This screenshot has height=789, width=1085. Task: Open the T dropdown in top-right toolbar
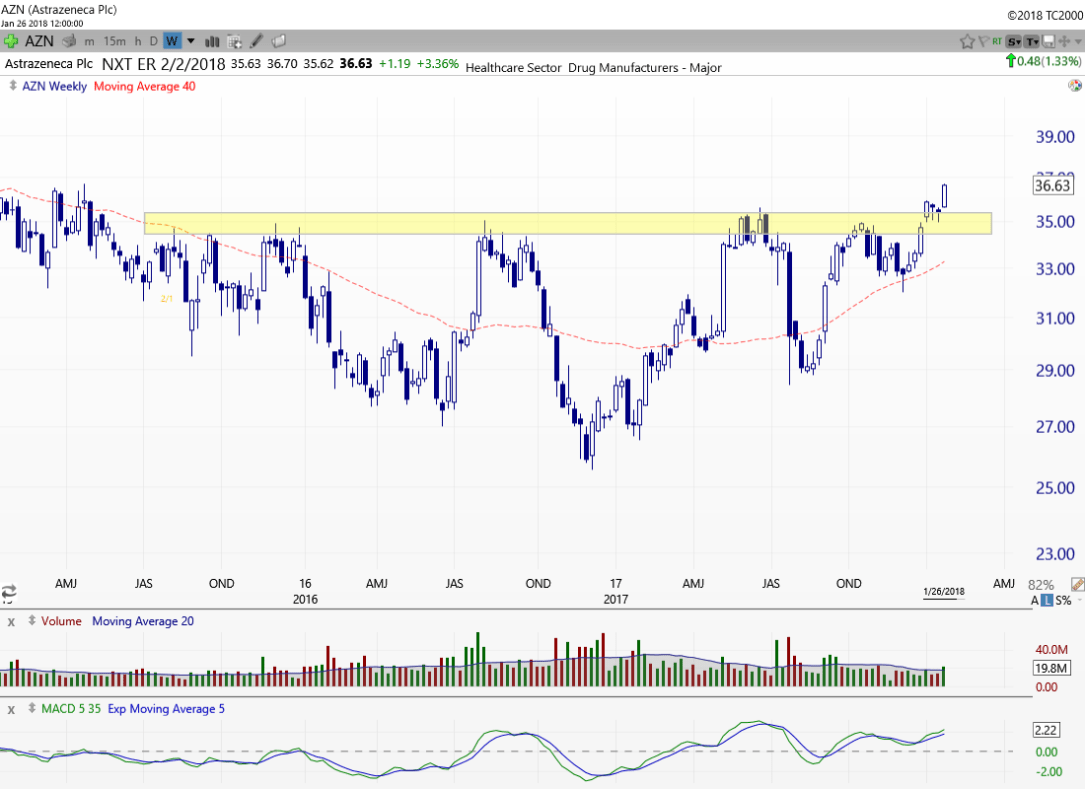1032,41
